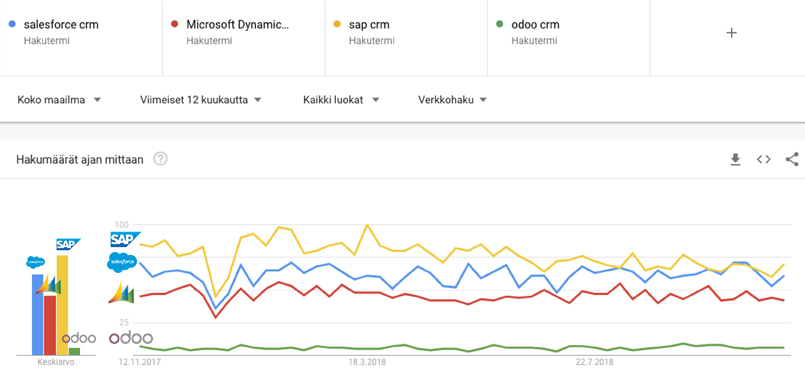
Task: Click the plus icon to add comparison term
Action: pyautogui.click(x=732, y=33)
